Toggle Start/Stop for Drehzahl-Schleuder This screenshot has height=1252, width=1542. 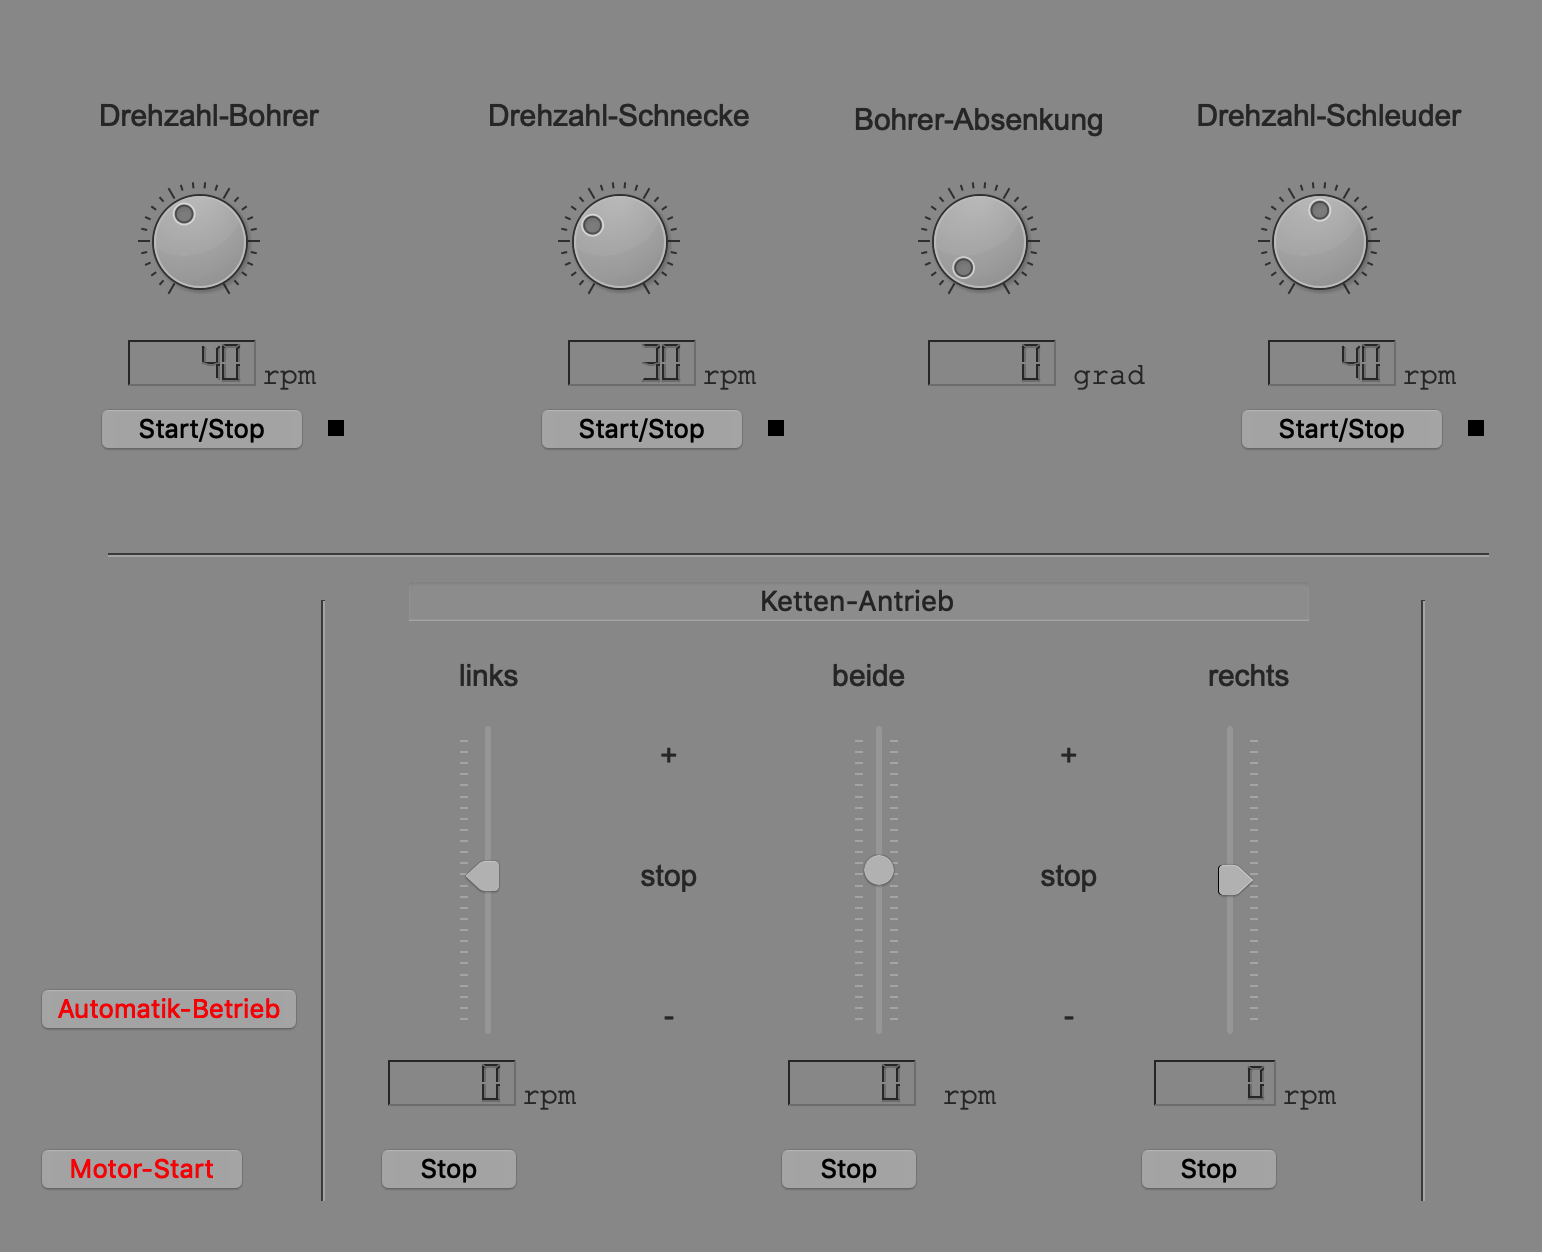click(1341, 429)
